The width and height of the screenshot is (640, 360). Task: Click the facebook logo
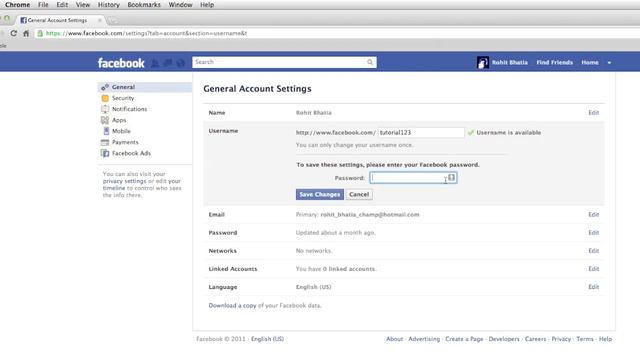coord(121,63)
